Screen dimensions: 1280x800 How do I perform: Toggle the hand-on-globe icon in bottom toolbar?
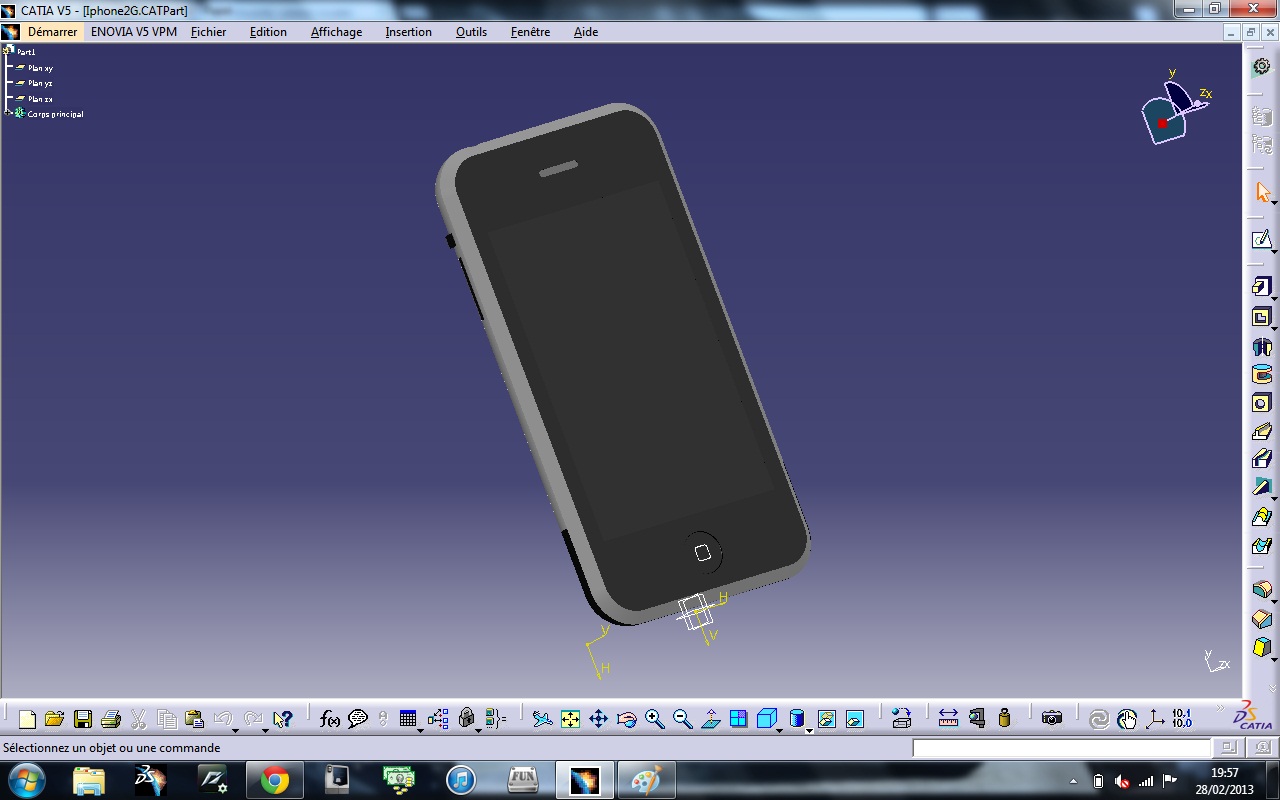pos(1127,719)
